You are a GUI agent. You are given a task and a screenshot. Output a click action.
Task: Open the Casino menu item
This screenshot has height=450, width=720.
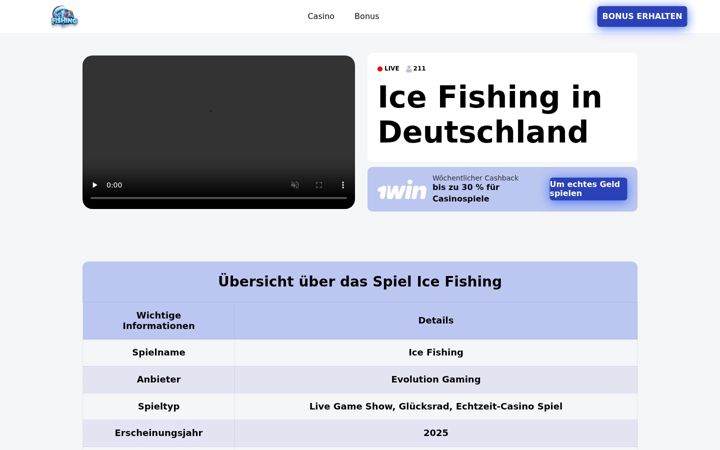coord(321,16)
